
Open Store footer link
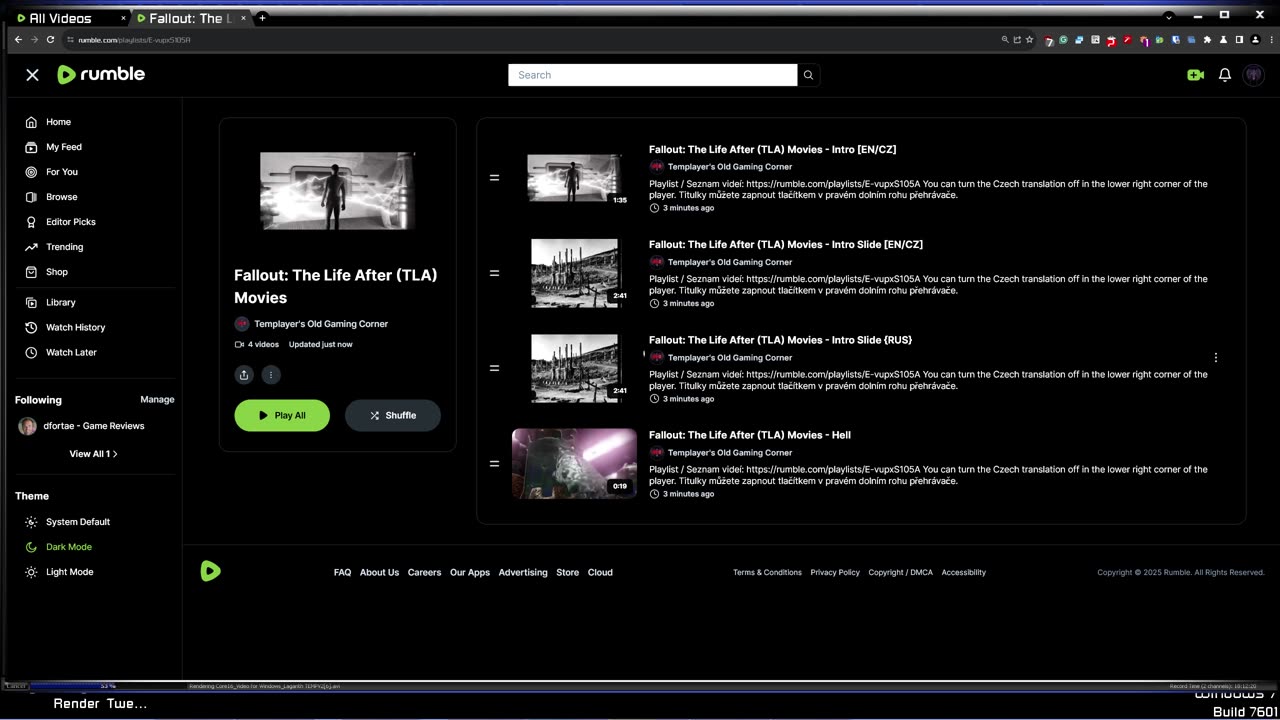click(x=567, y=573)
